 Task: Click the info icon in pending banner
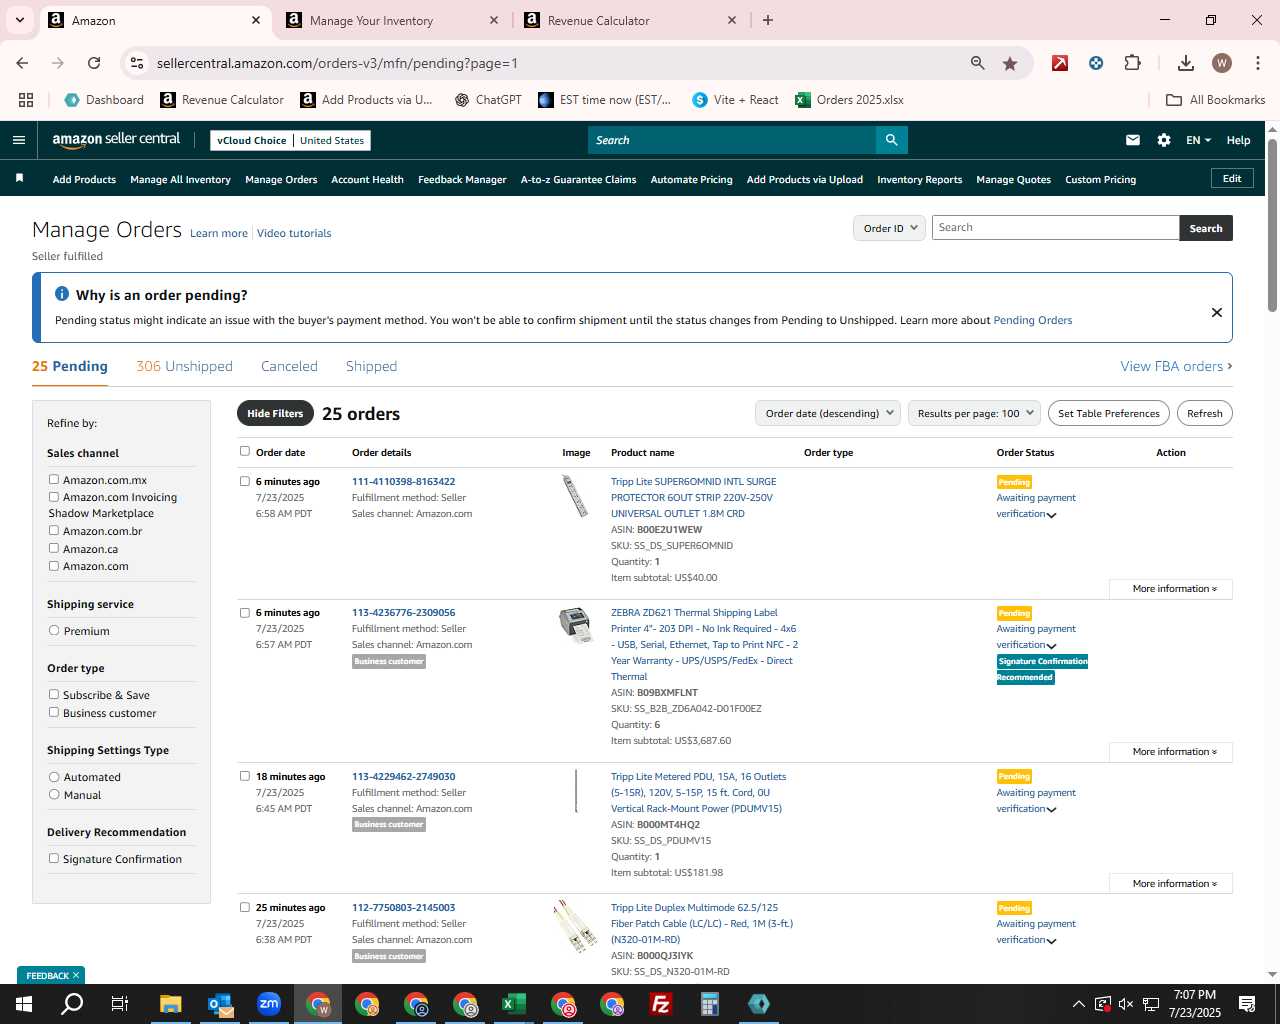pos(62,294)
